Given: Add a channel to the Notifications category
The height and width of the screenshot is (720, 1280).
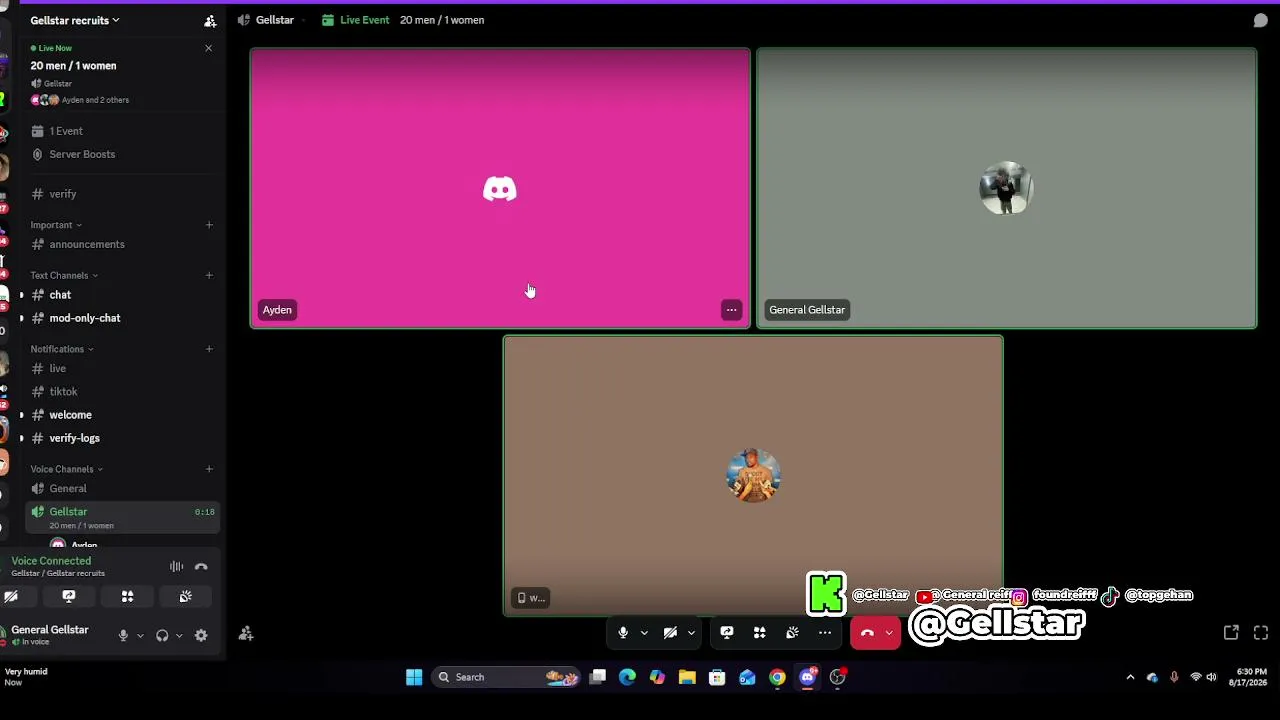Looking at the screenshot, I should coord(209,349).
